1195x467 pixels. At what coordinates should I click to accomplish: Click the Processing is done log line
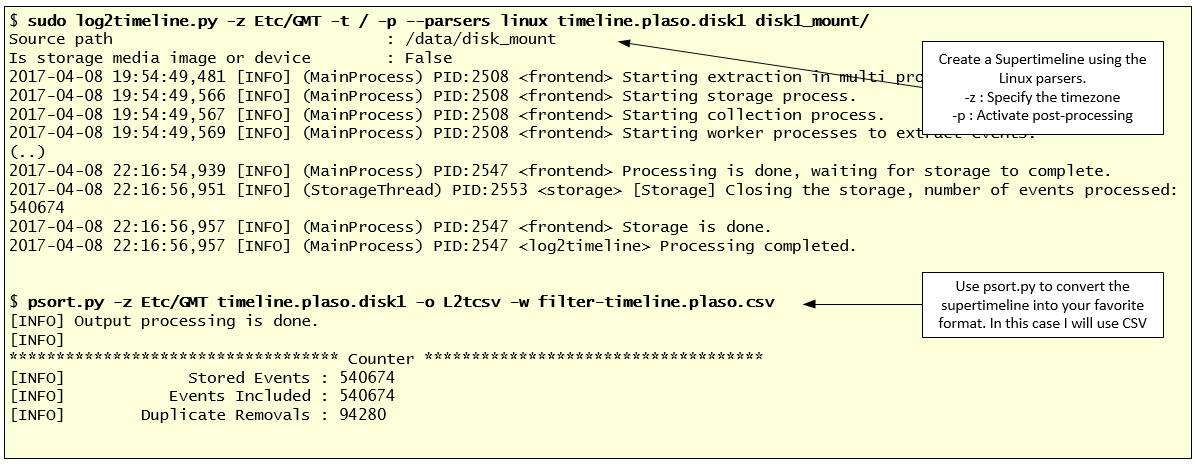(559, 171)
